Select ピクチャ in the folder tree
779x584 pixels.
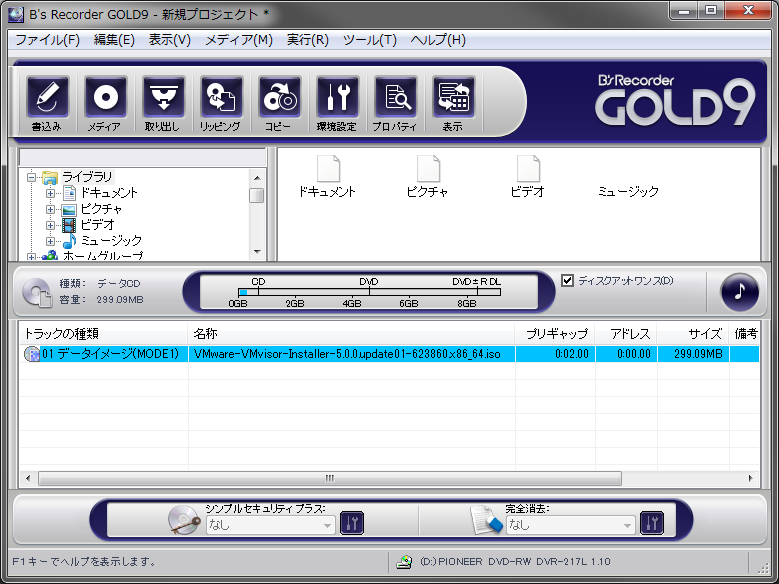coord(101,209)
